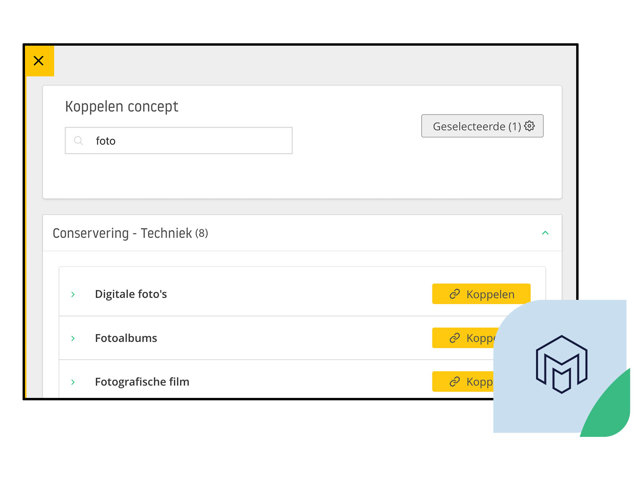The height and width of the screenshot is (477, 636).
Task: Collapse the Conservering - Techniek section arrow
Action: (x=545, y=233)
